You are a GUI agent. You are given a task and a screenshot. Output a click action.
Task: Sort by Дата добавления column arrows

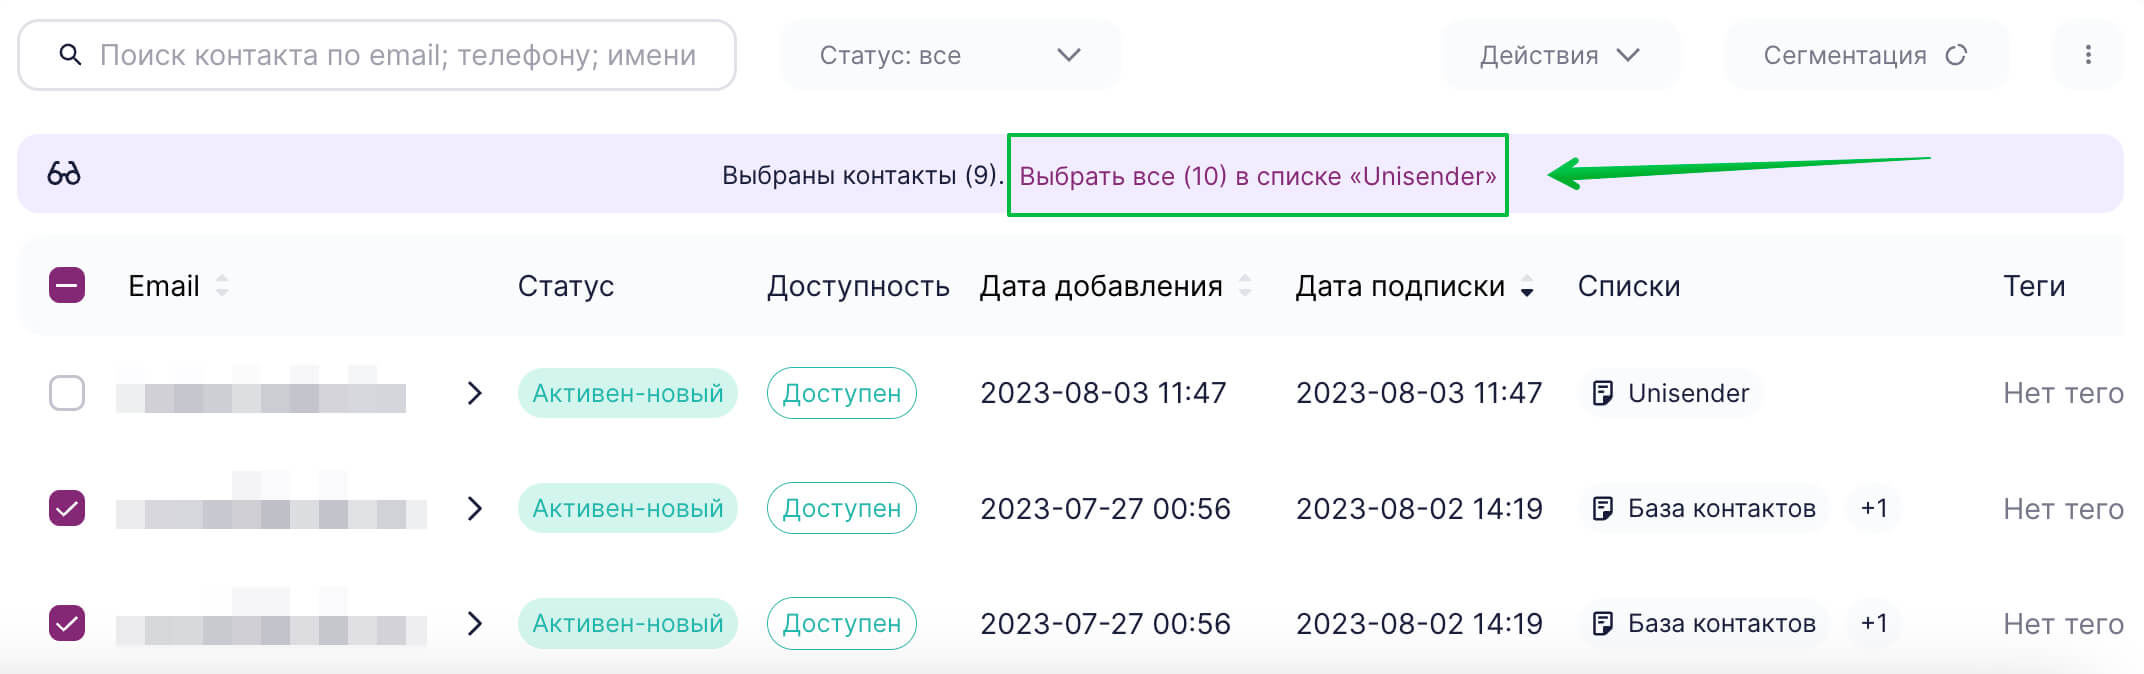(1245, 286)
